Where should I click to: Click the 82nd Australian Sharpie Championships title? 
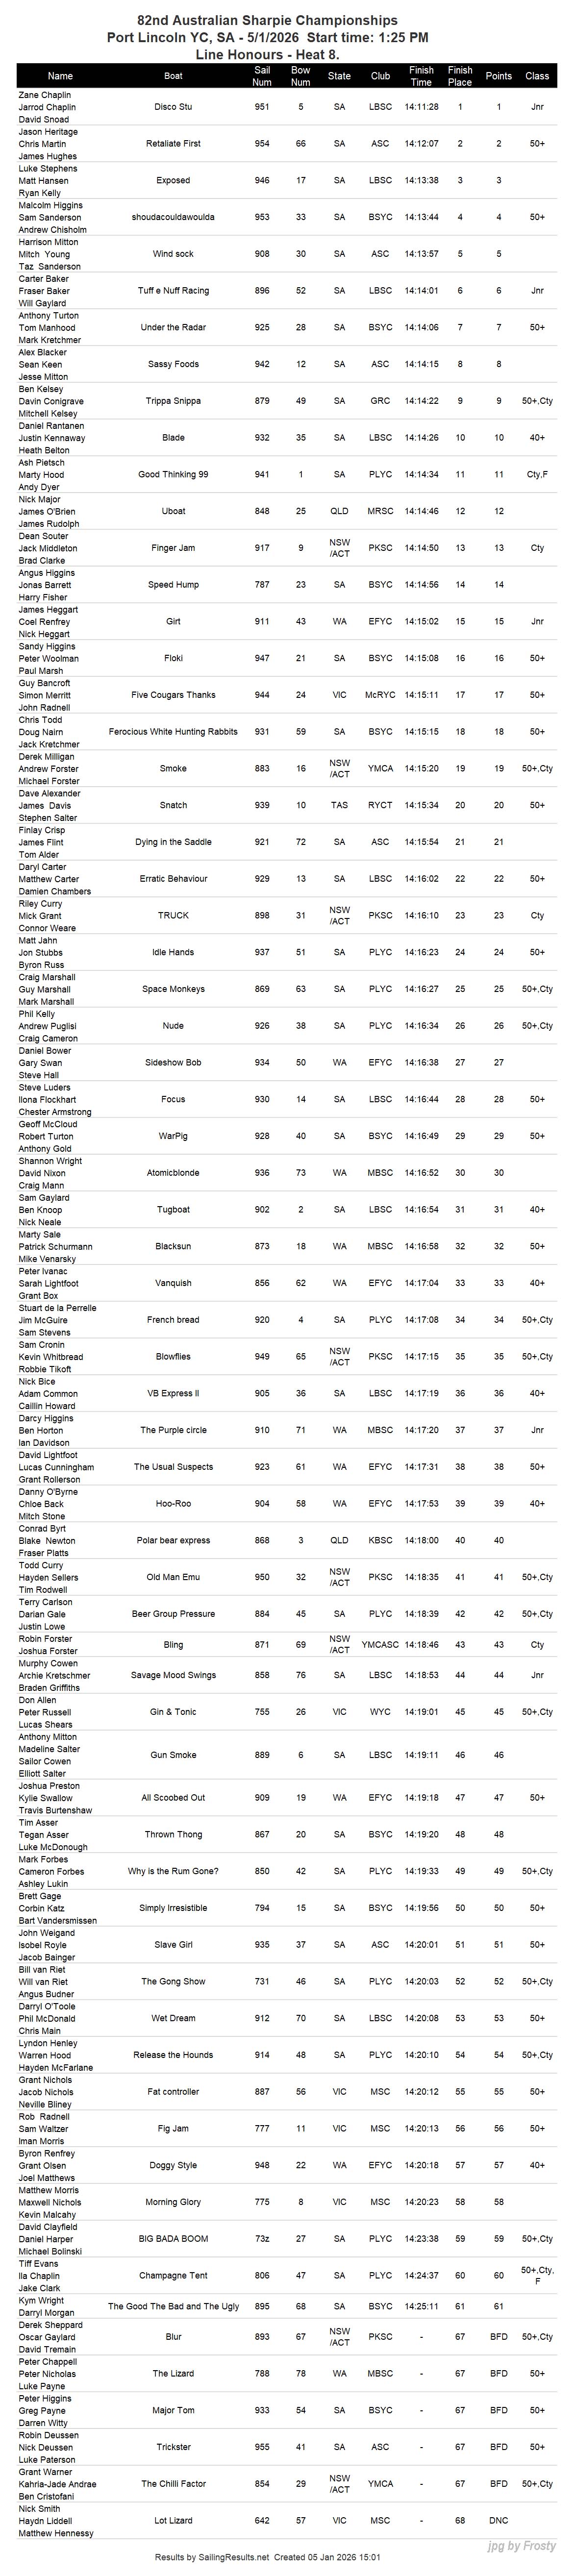coord(267,20)
